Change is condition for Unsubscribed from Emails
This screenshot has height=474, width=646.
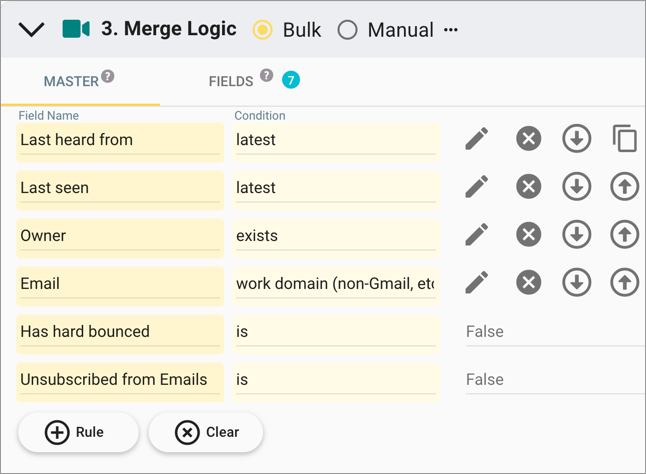[336, 382]
